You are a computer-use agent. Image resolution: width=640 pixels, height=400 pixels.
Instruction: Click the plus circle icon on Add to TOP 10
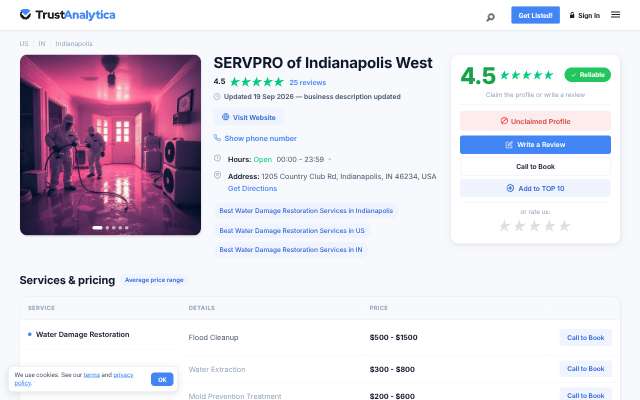[510, 188]
